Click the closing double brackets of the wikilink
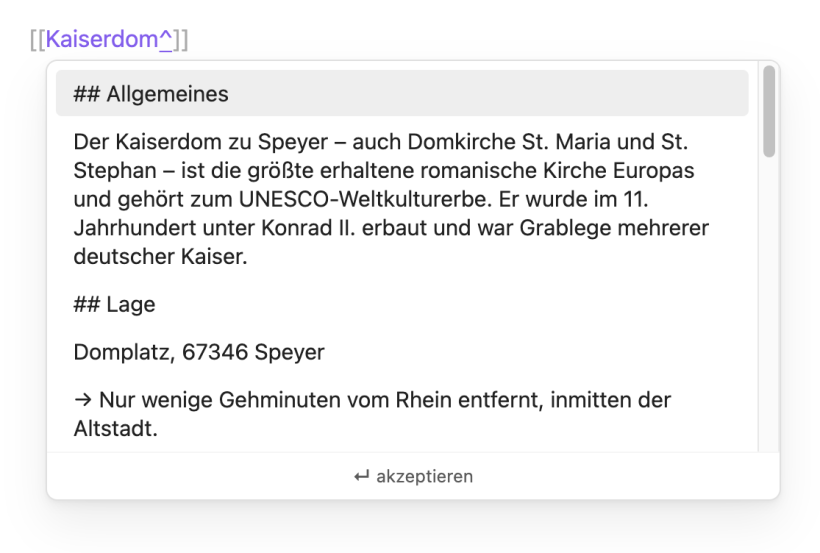 tap(180, 40)
